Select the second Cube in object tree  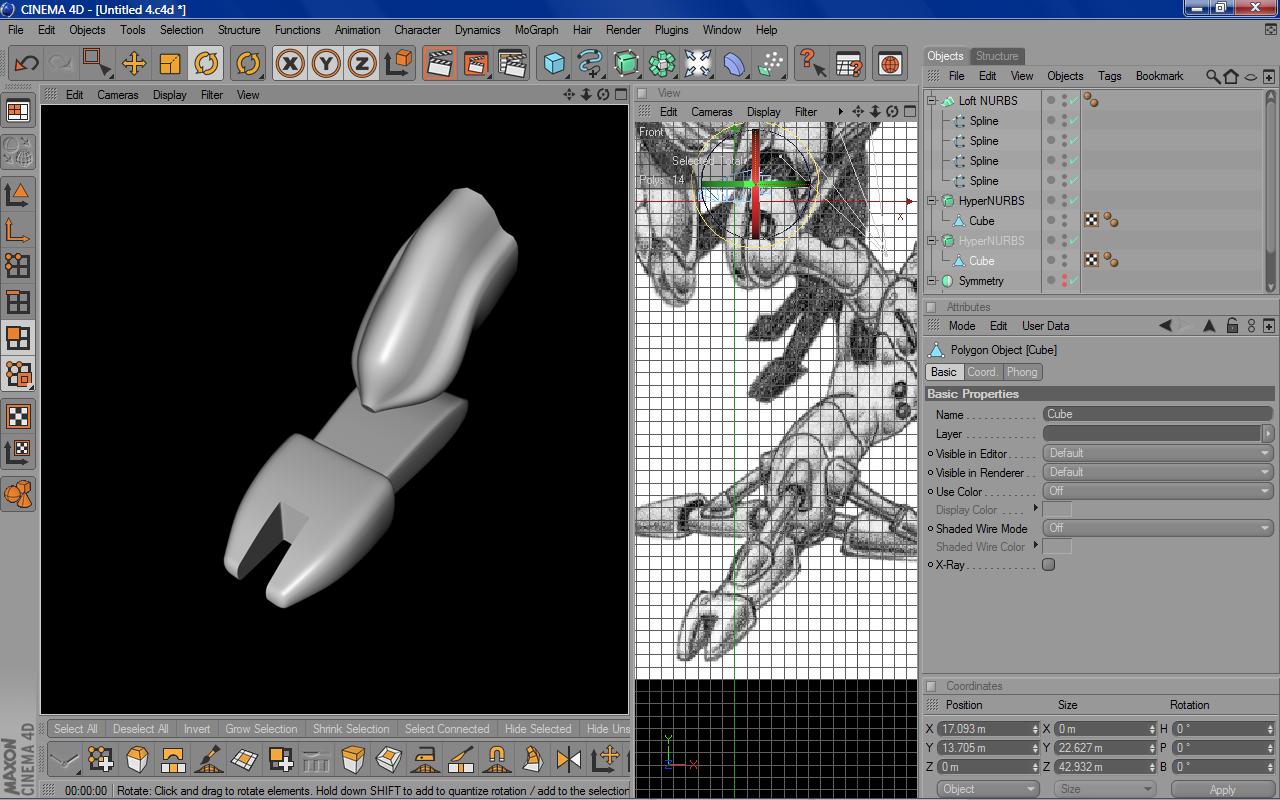click(981, 261)
